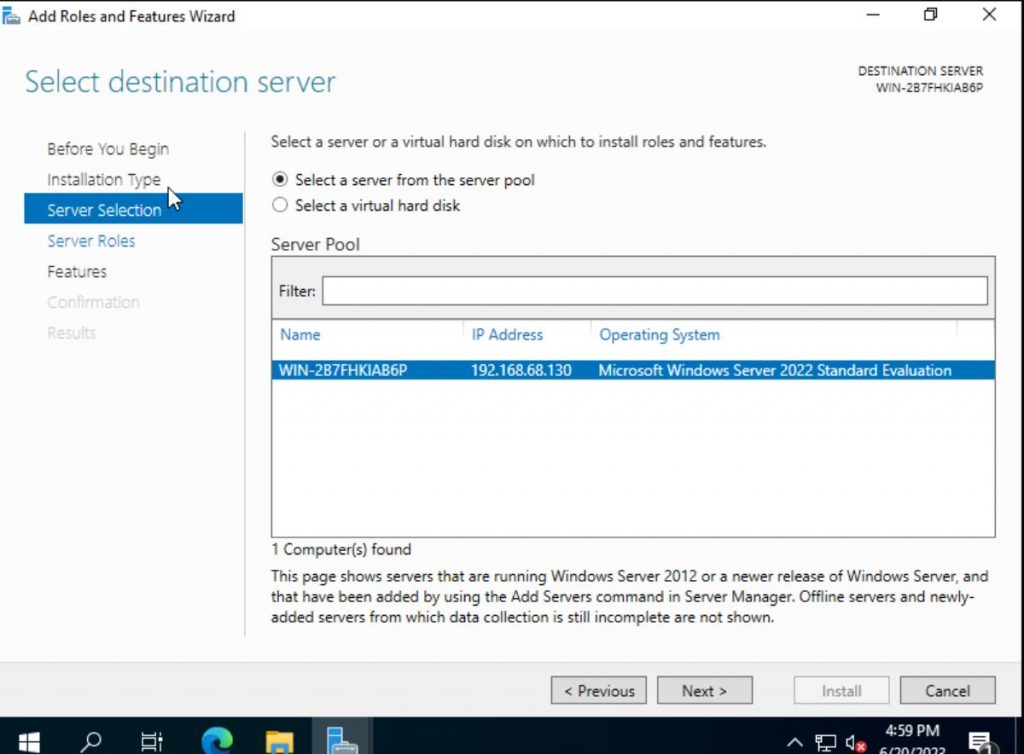Open Task View
1024x754 pixels.
tap(152, 740)
